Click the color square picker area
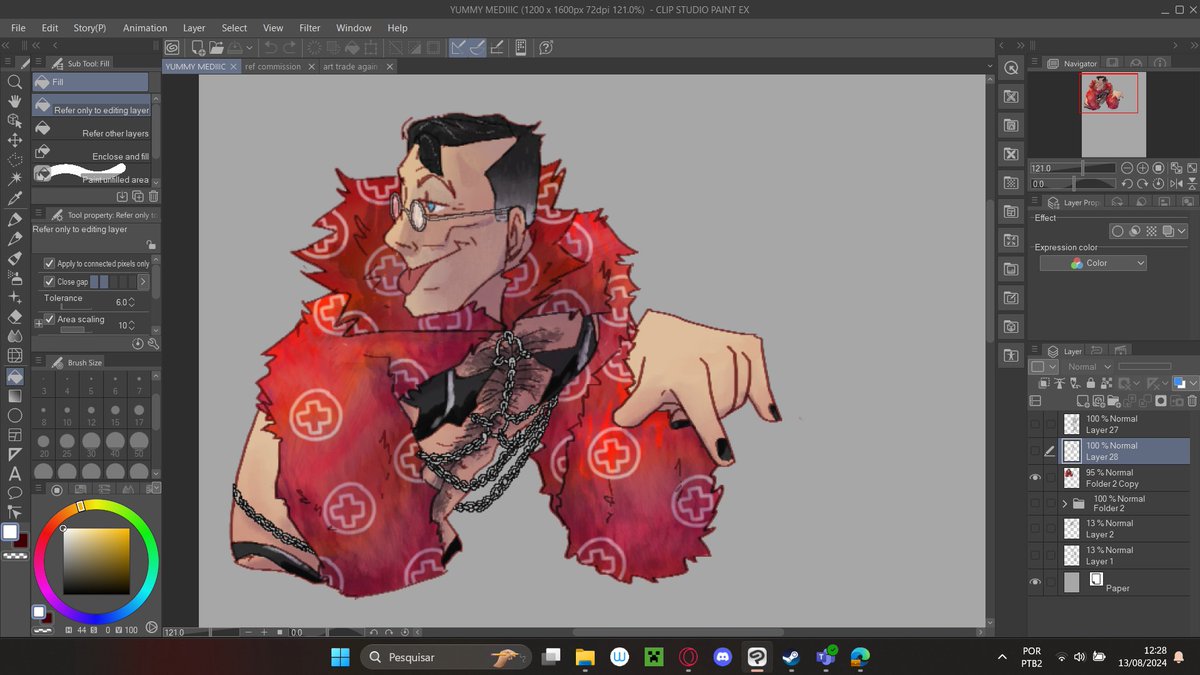Viewport: 1200px width, 675px height. click(97, 561)
